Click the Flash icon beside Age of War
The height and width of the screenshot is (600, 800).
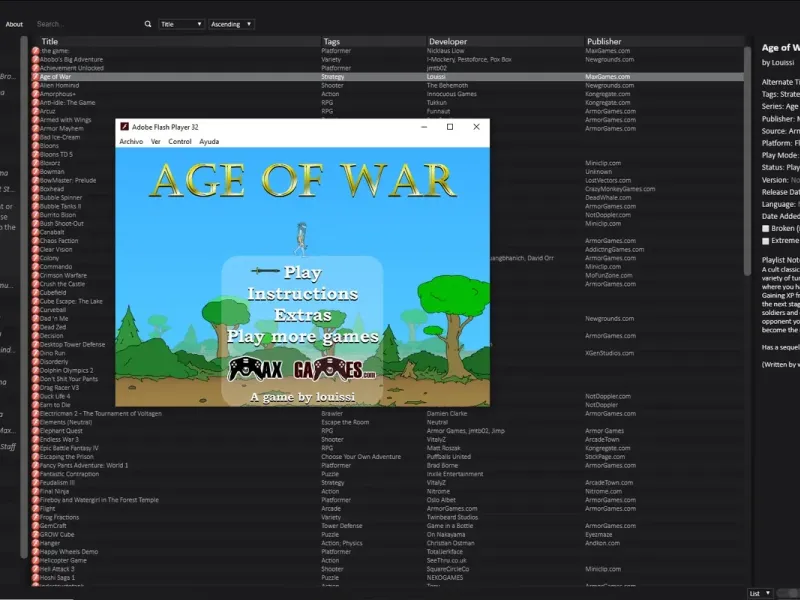[x=35, y=77]
